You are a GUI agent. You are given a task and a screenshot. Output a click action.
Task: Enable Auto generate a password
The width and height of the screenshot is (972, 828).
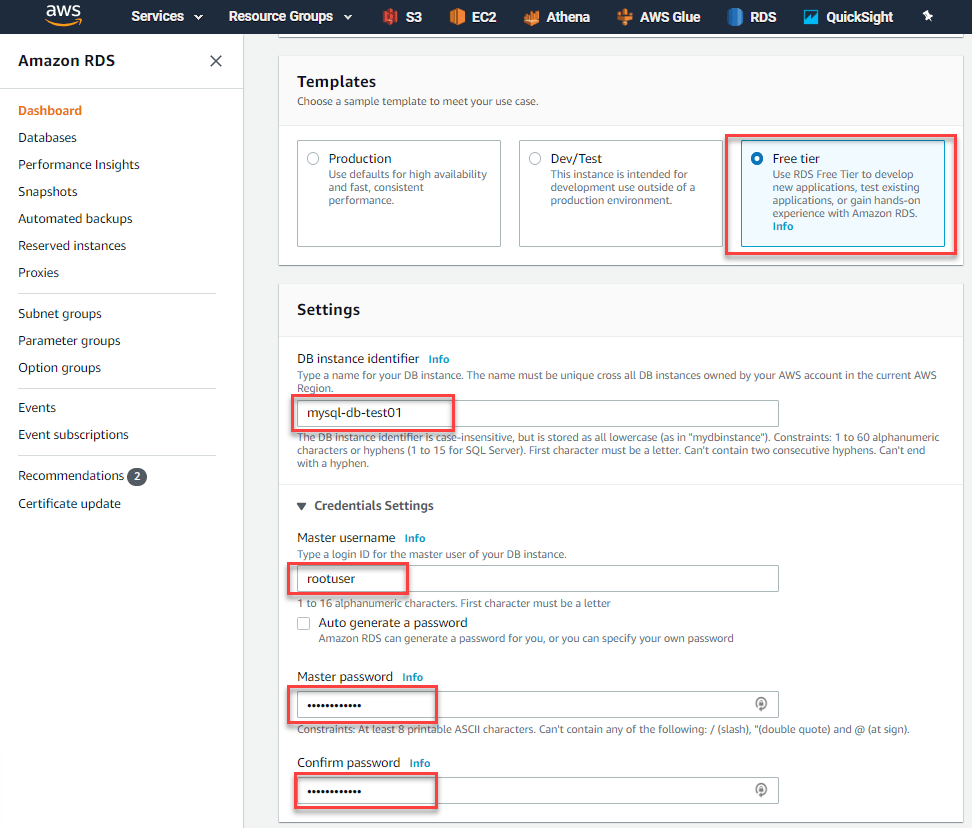(303, 623)
